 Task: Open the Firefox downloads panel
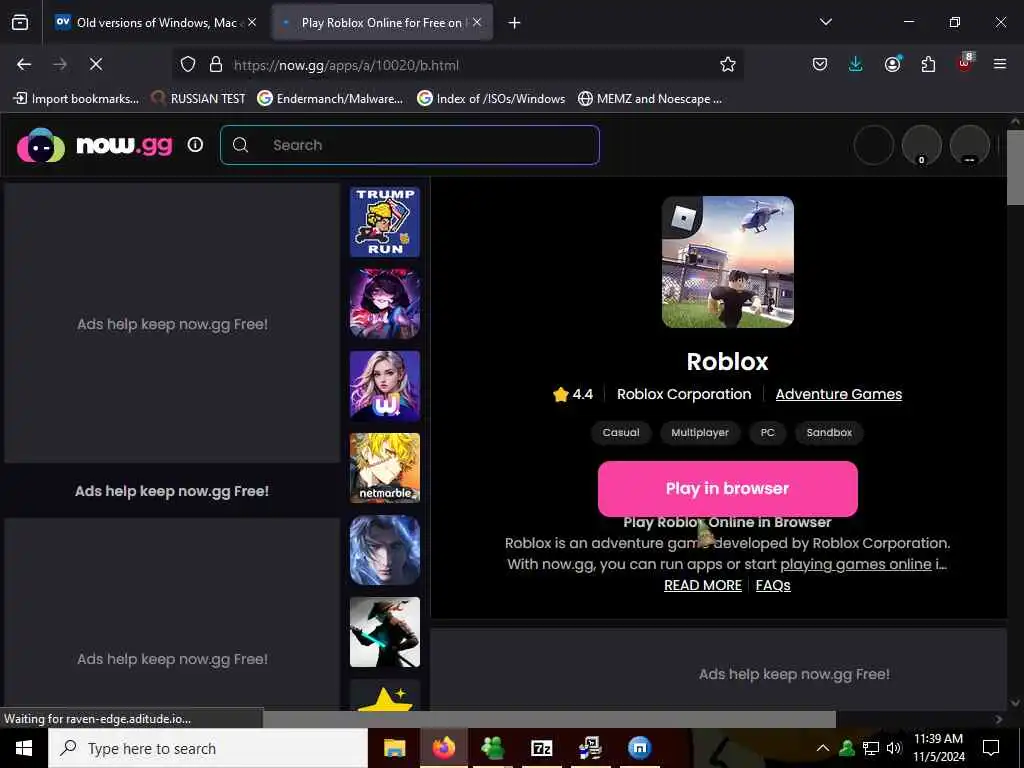(856, 64)
